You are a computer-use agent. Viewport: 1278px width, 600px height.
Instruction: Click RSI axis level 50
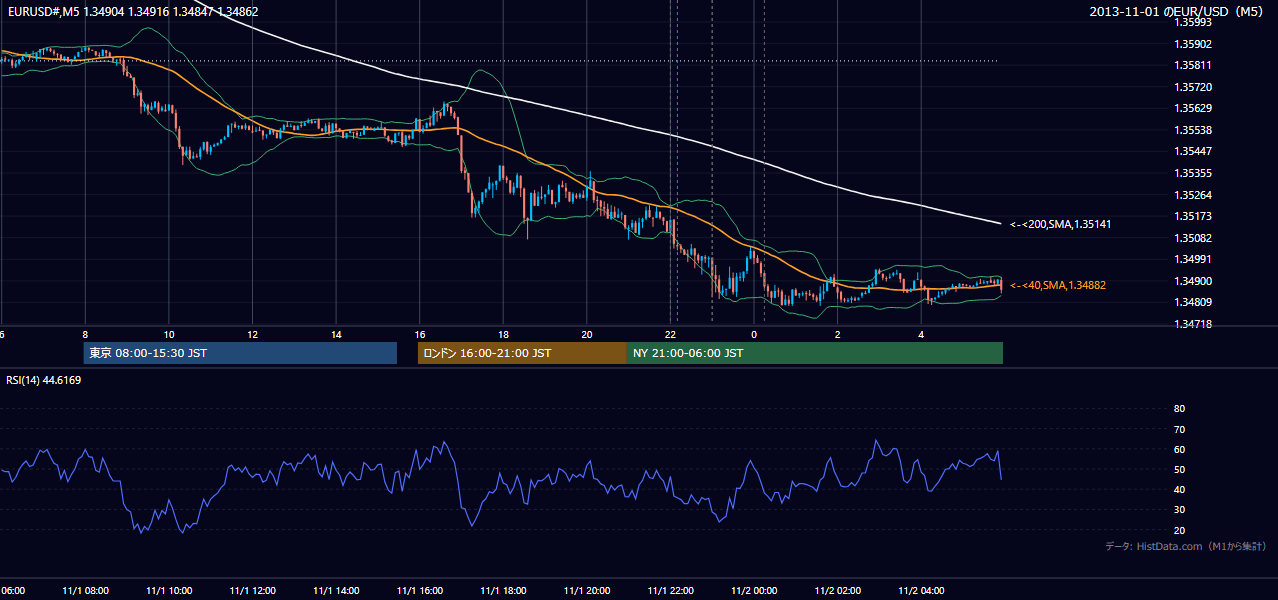[1179, 470]
